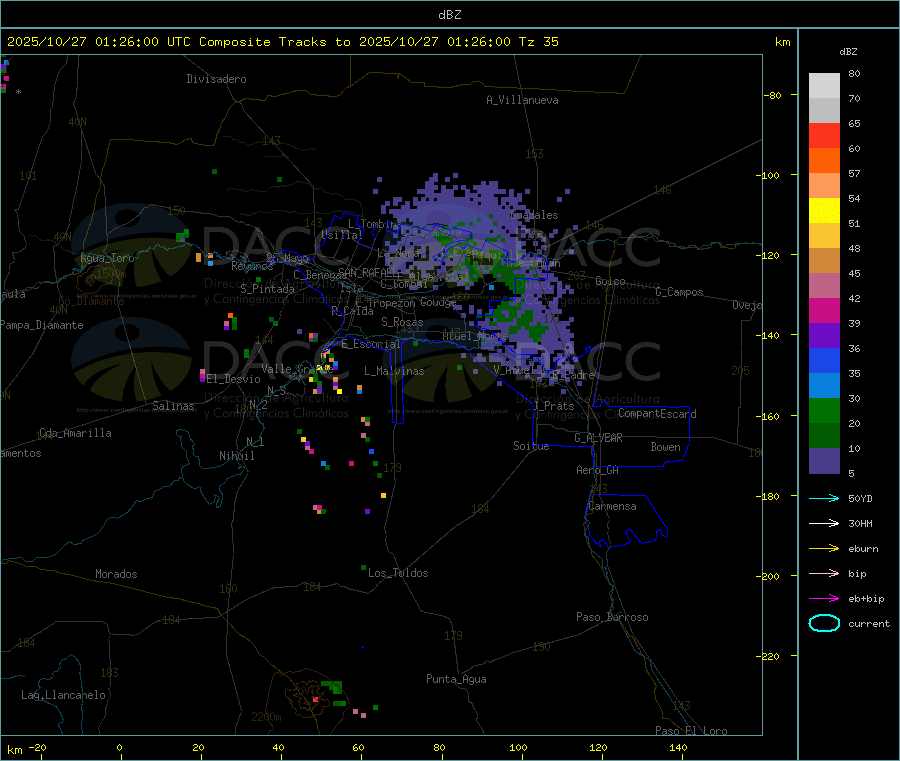
Task: Click the L_Malvinas map label
Action: 394,371
